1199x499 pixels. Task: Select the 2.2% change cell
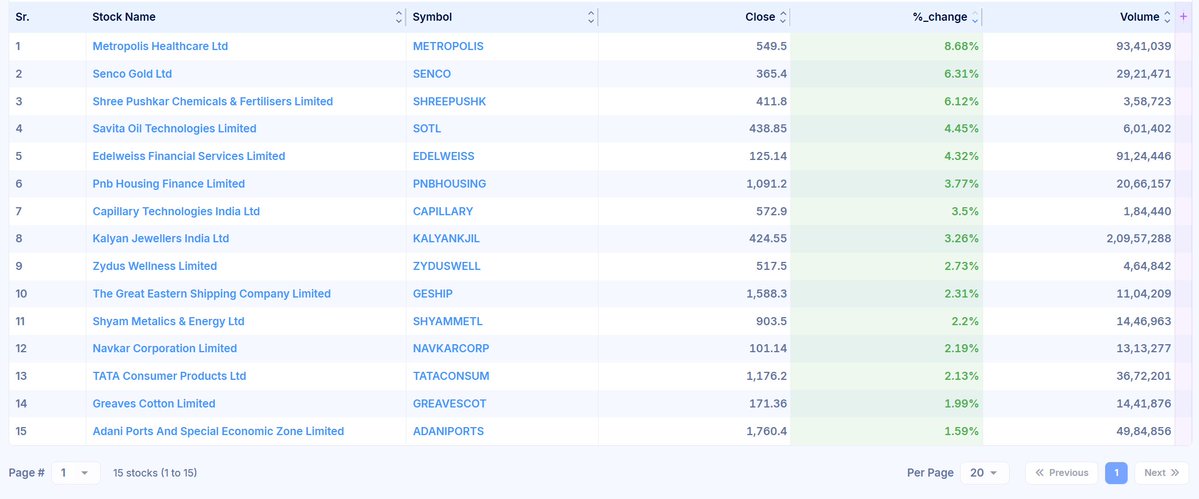(x=886, y=321)
